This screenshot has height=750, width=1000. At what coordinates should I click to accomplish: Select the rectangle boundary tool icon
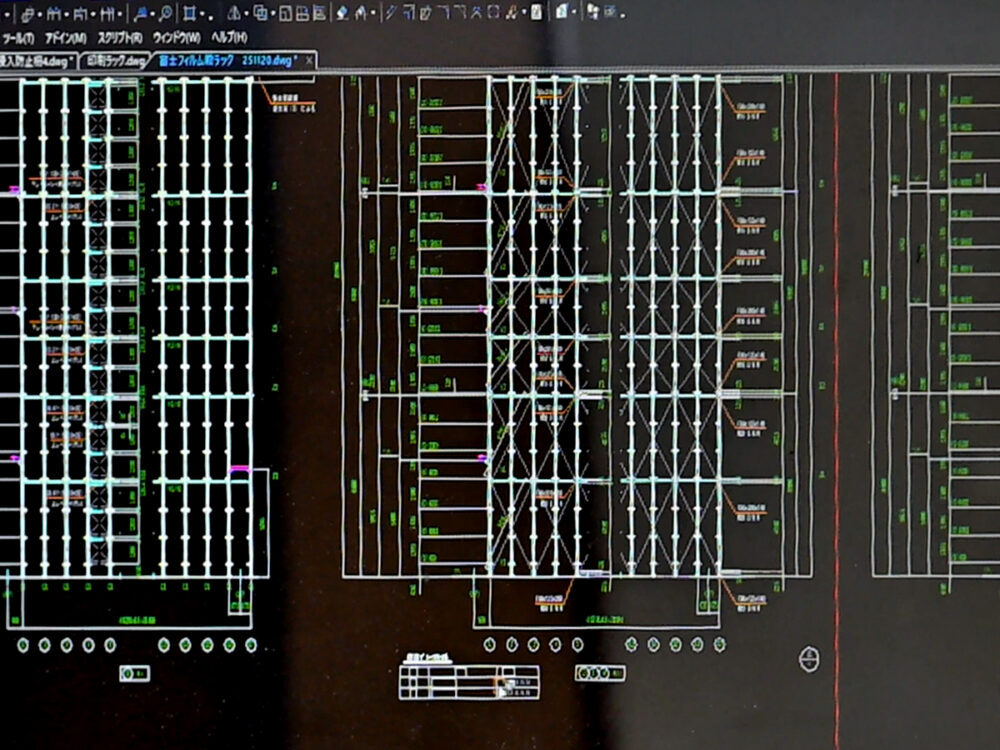click(192, 13)
